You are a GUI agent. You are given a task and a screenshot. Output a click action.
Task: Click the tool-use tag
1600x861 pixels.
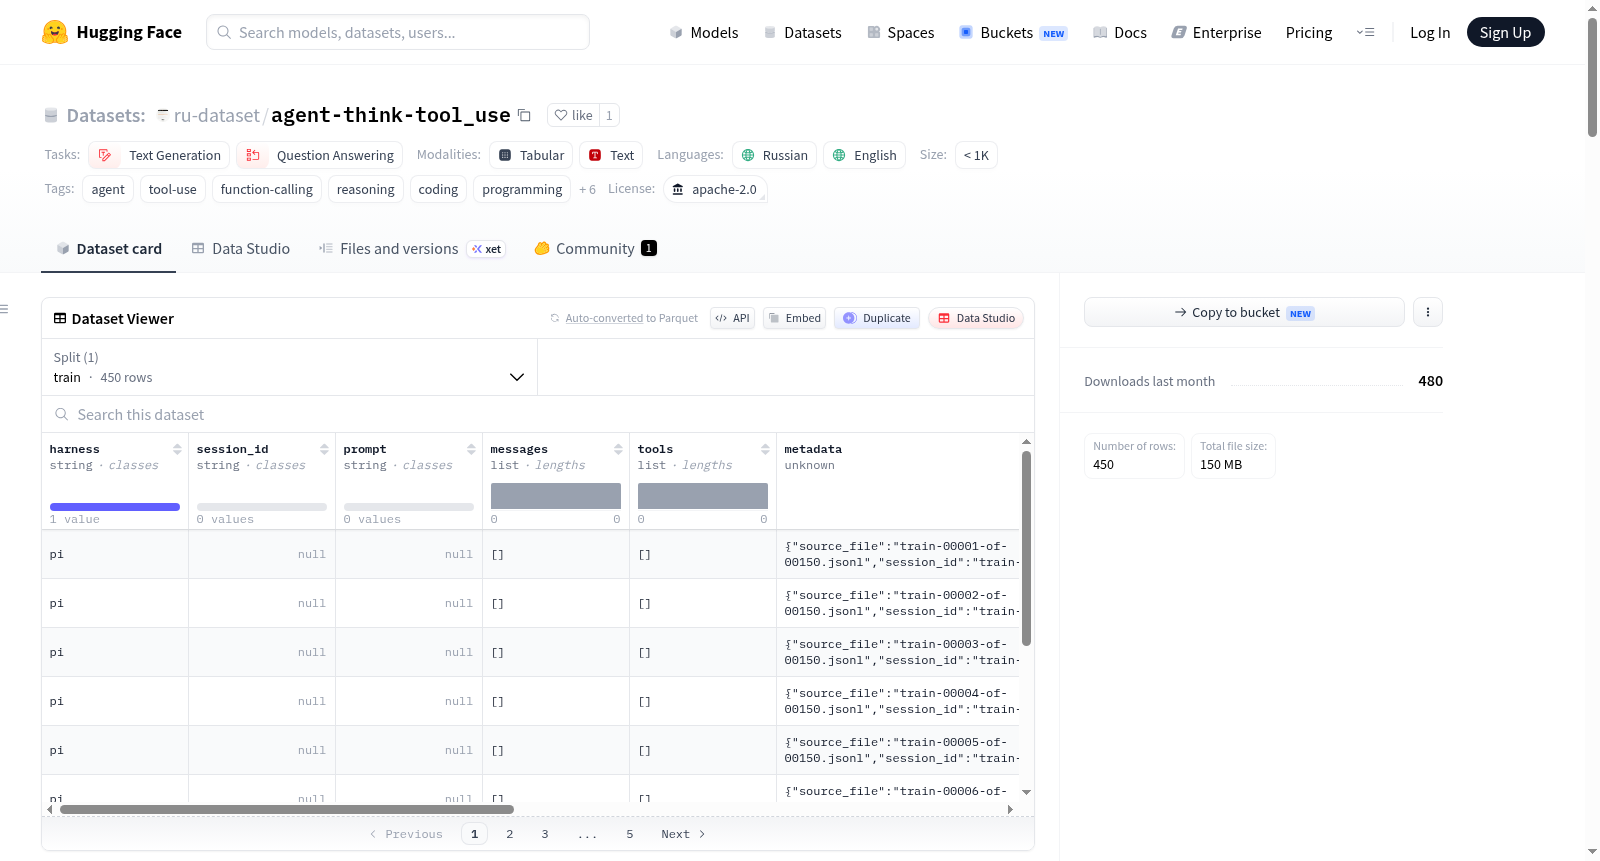[173, 189]
